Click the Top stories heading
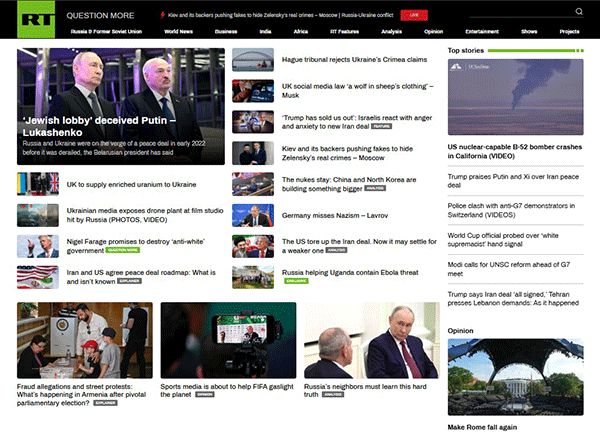600x432 pixels. pos(466,51)
